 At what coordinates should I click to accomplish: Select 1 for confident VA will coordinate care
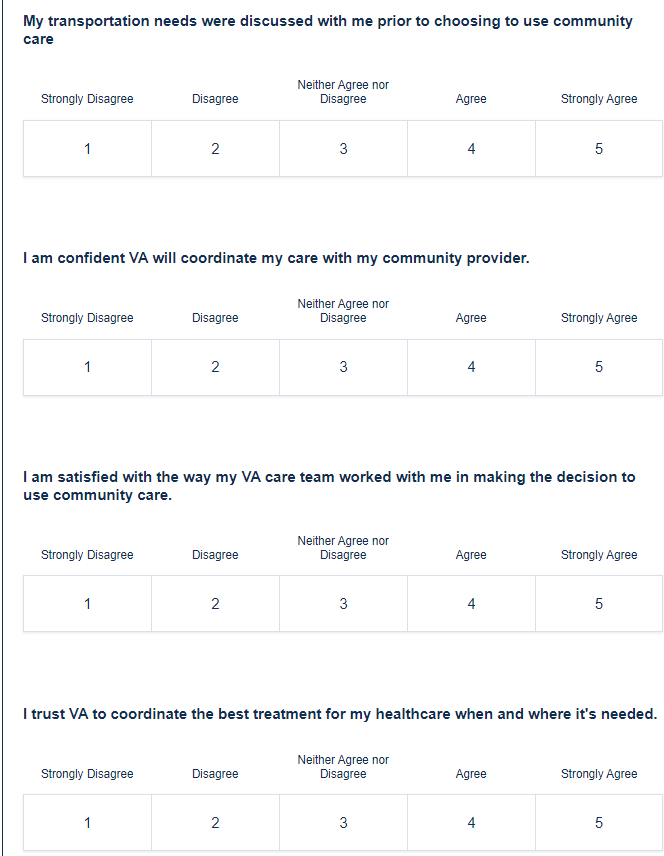point(87,367)
